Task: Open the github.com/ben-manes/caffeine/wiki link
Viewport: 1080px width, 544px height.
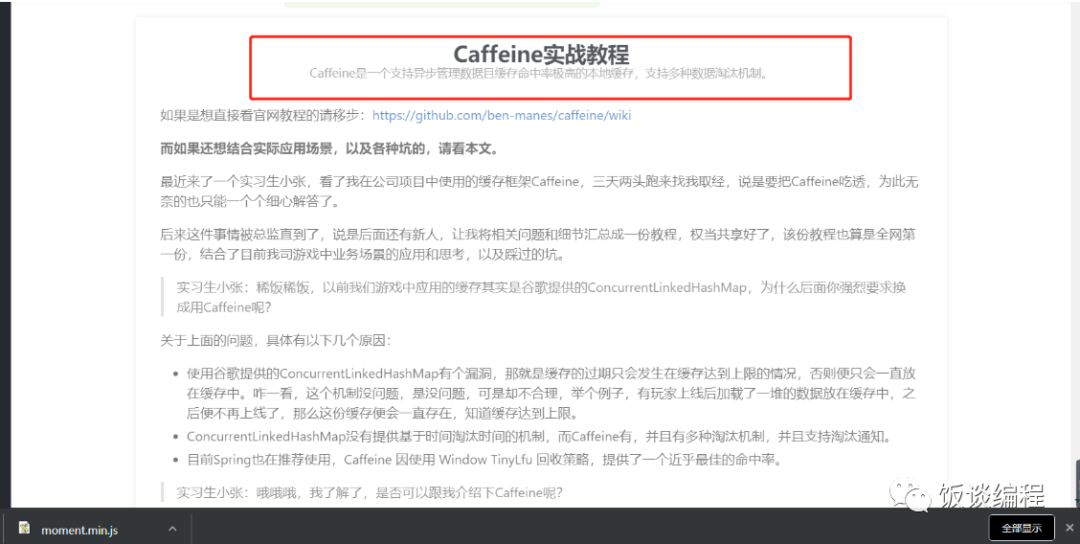Action: pos(501,116)
